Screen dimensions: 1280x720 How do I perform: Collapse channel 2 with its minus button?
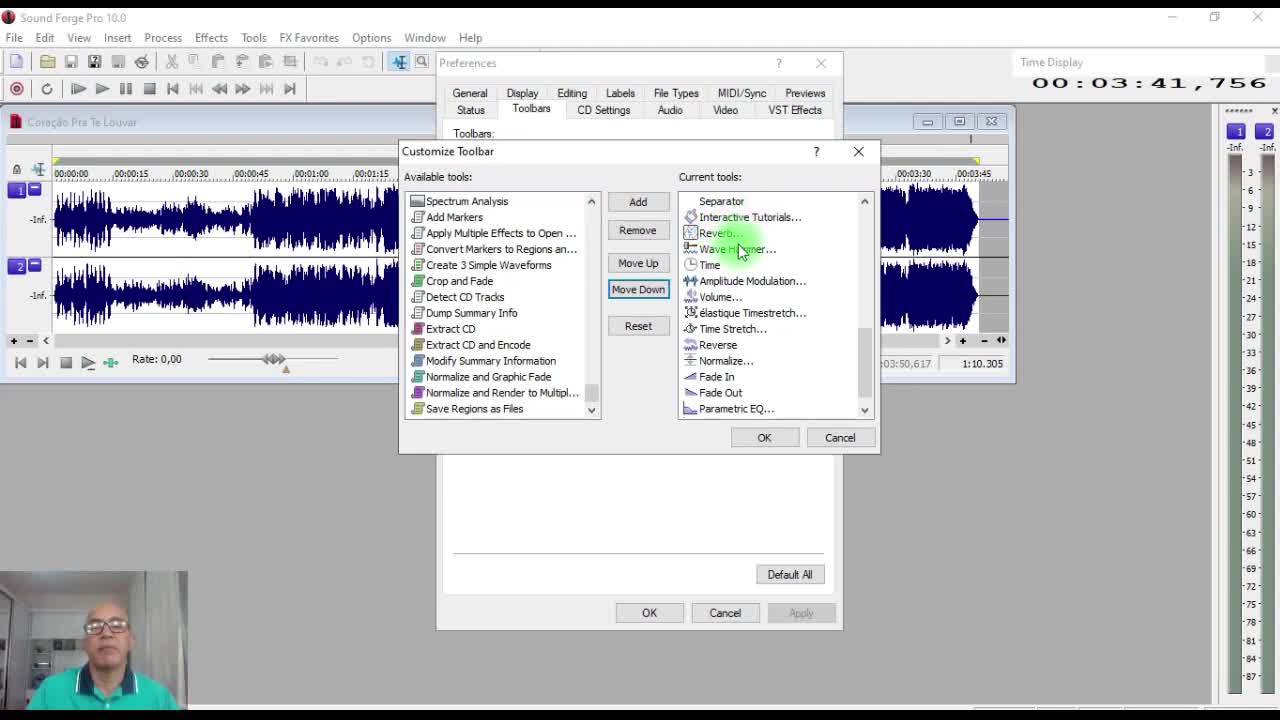click(x=34, y=264)
